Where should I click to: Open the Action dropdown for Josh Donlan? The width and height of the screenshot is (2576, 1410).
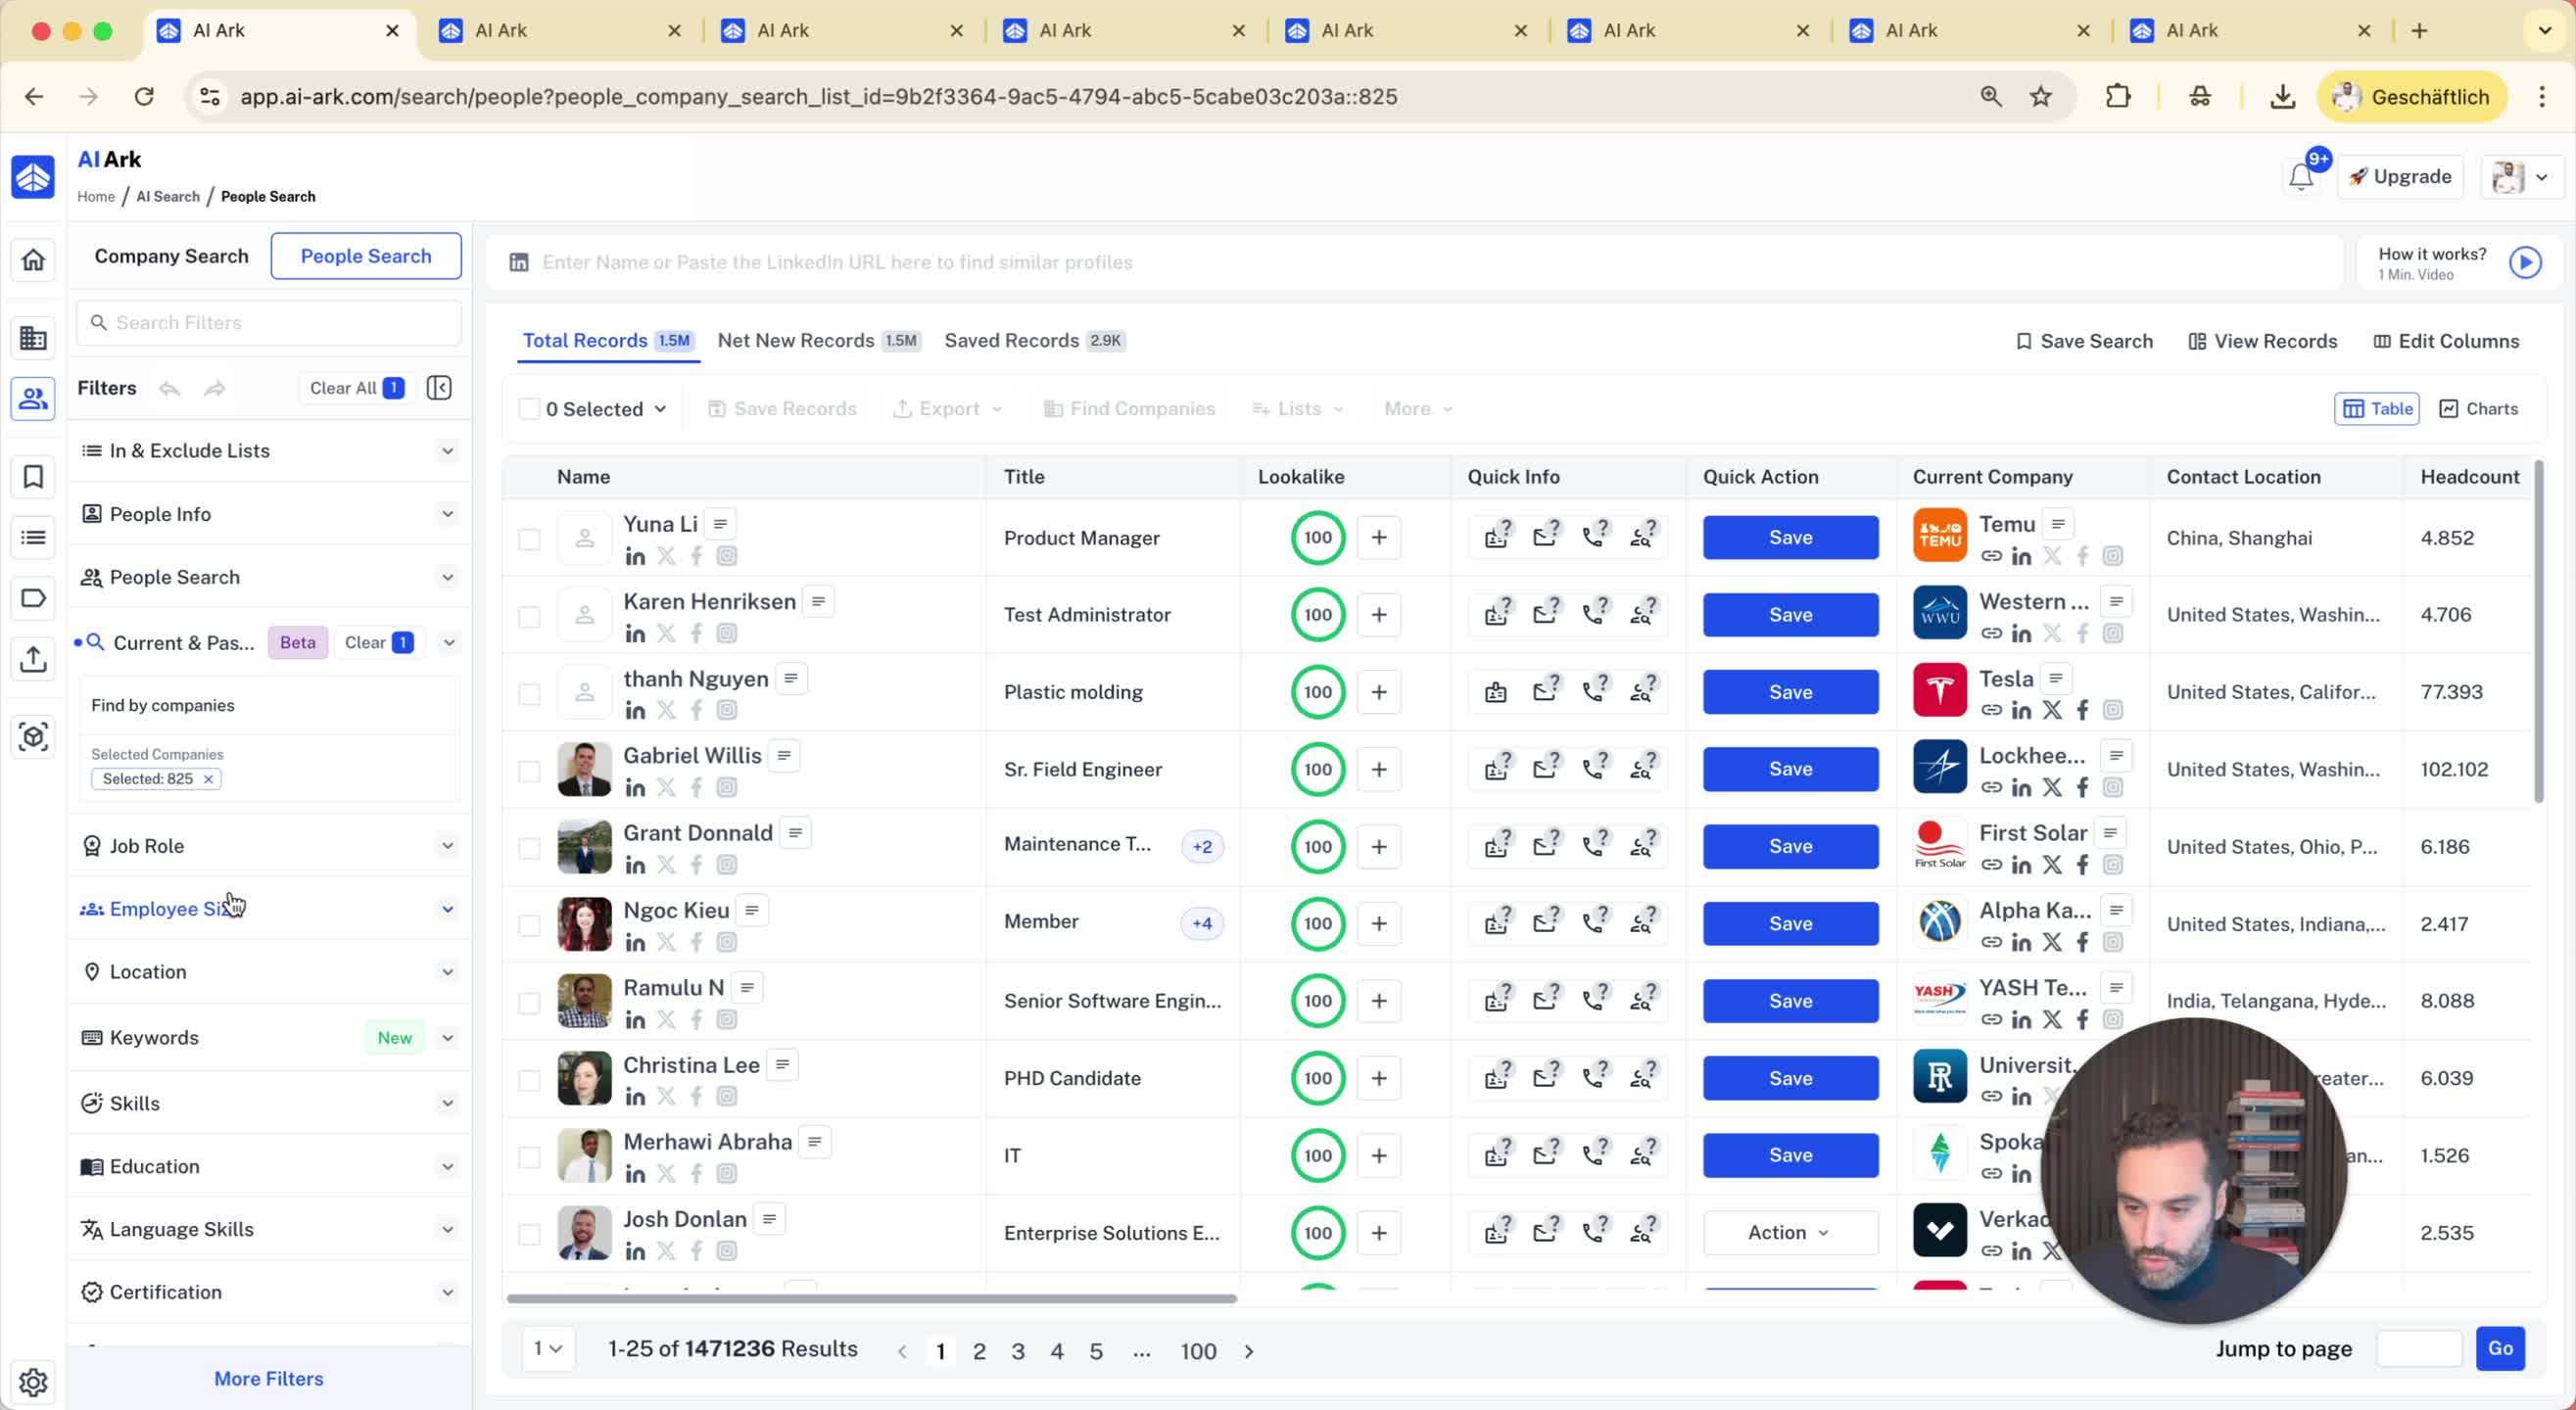[x=1789, y=1233]
